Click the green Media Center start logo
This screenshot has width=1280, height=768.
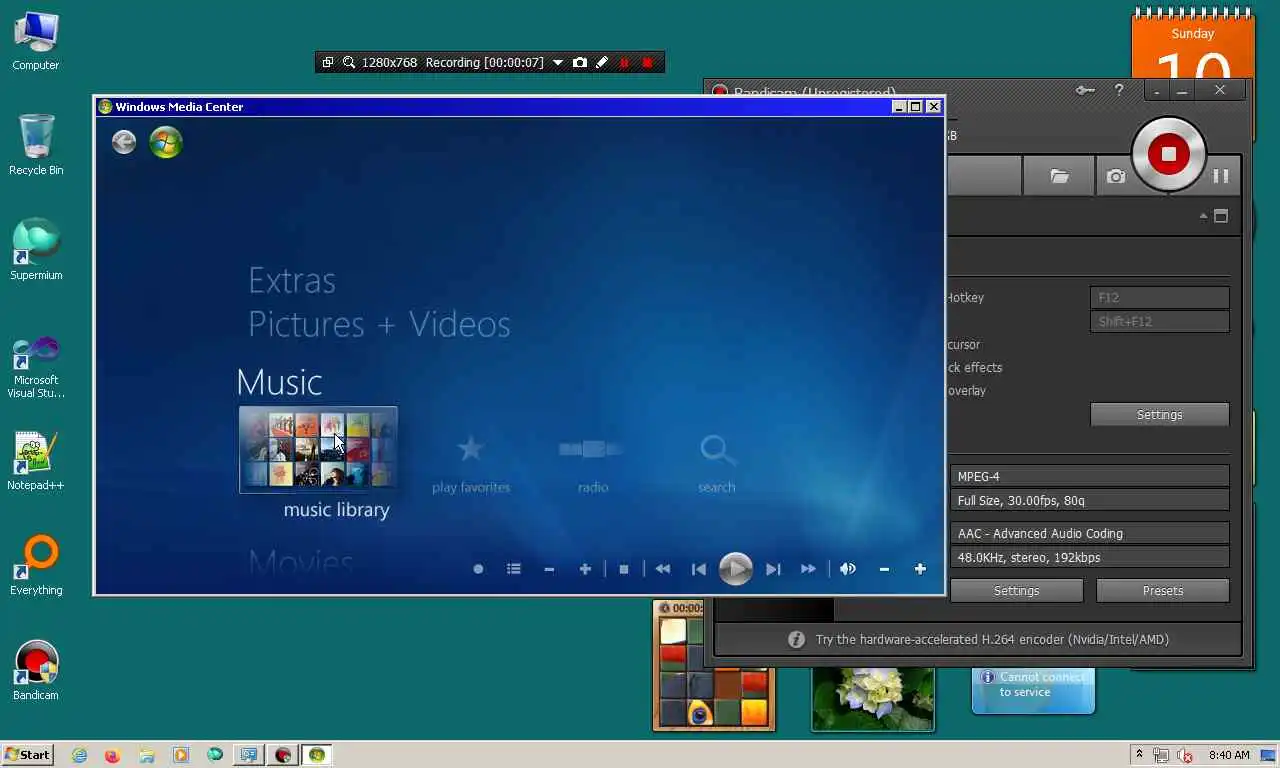[166, 143]
